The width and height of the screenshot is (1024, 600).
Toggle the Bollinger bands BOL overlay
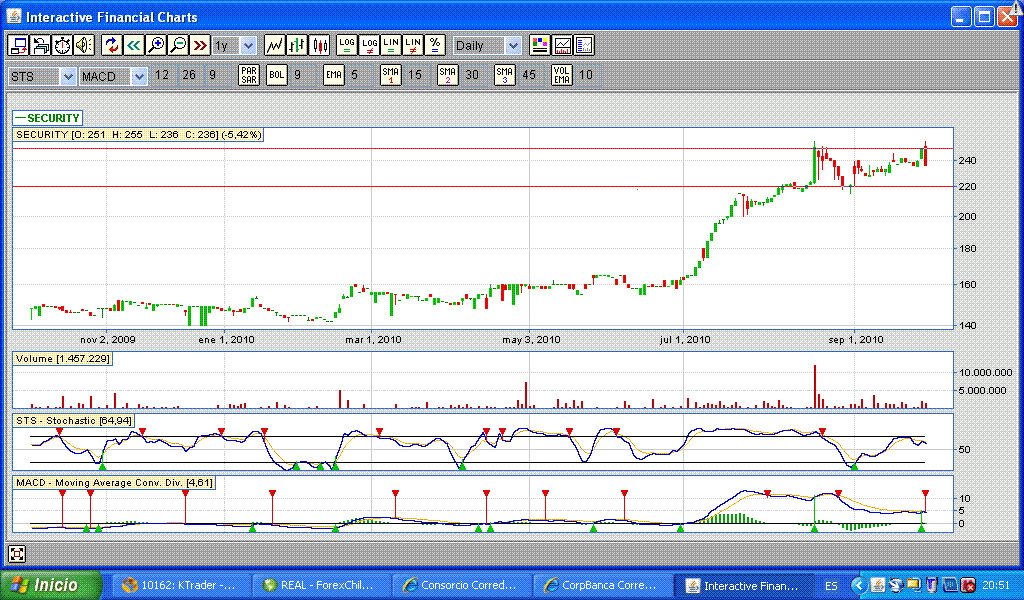click(x=276, y=75)
